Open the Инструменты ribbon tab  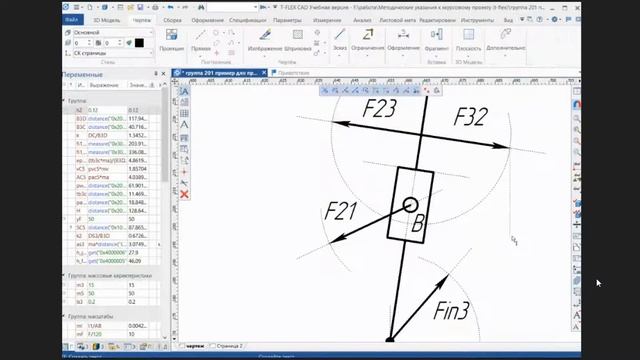point(477,20)
